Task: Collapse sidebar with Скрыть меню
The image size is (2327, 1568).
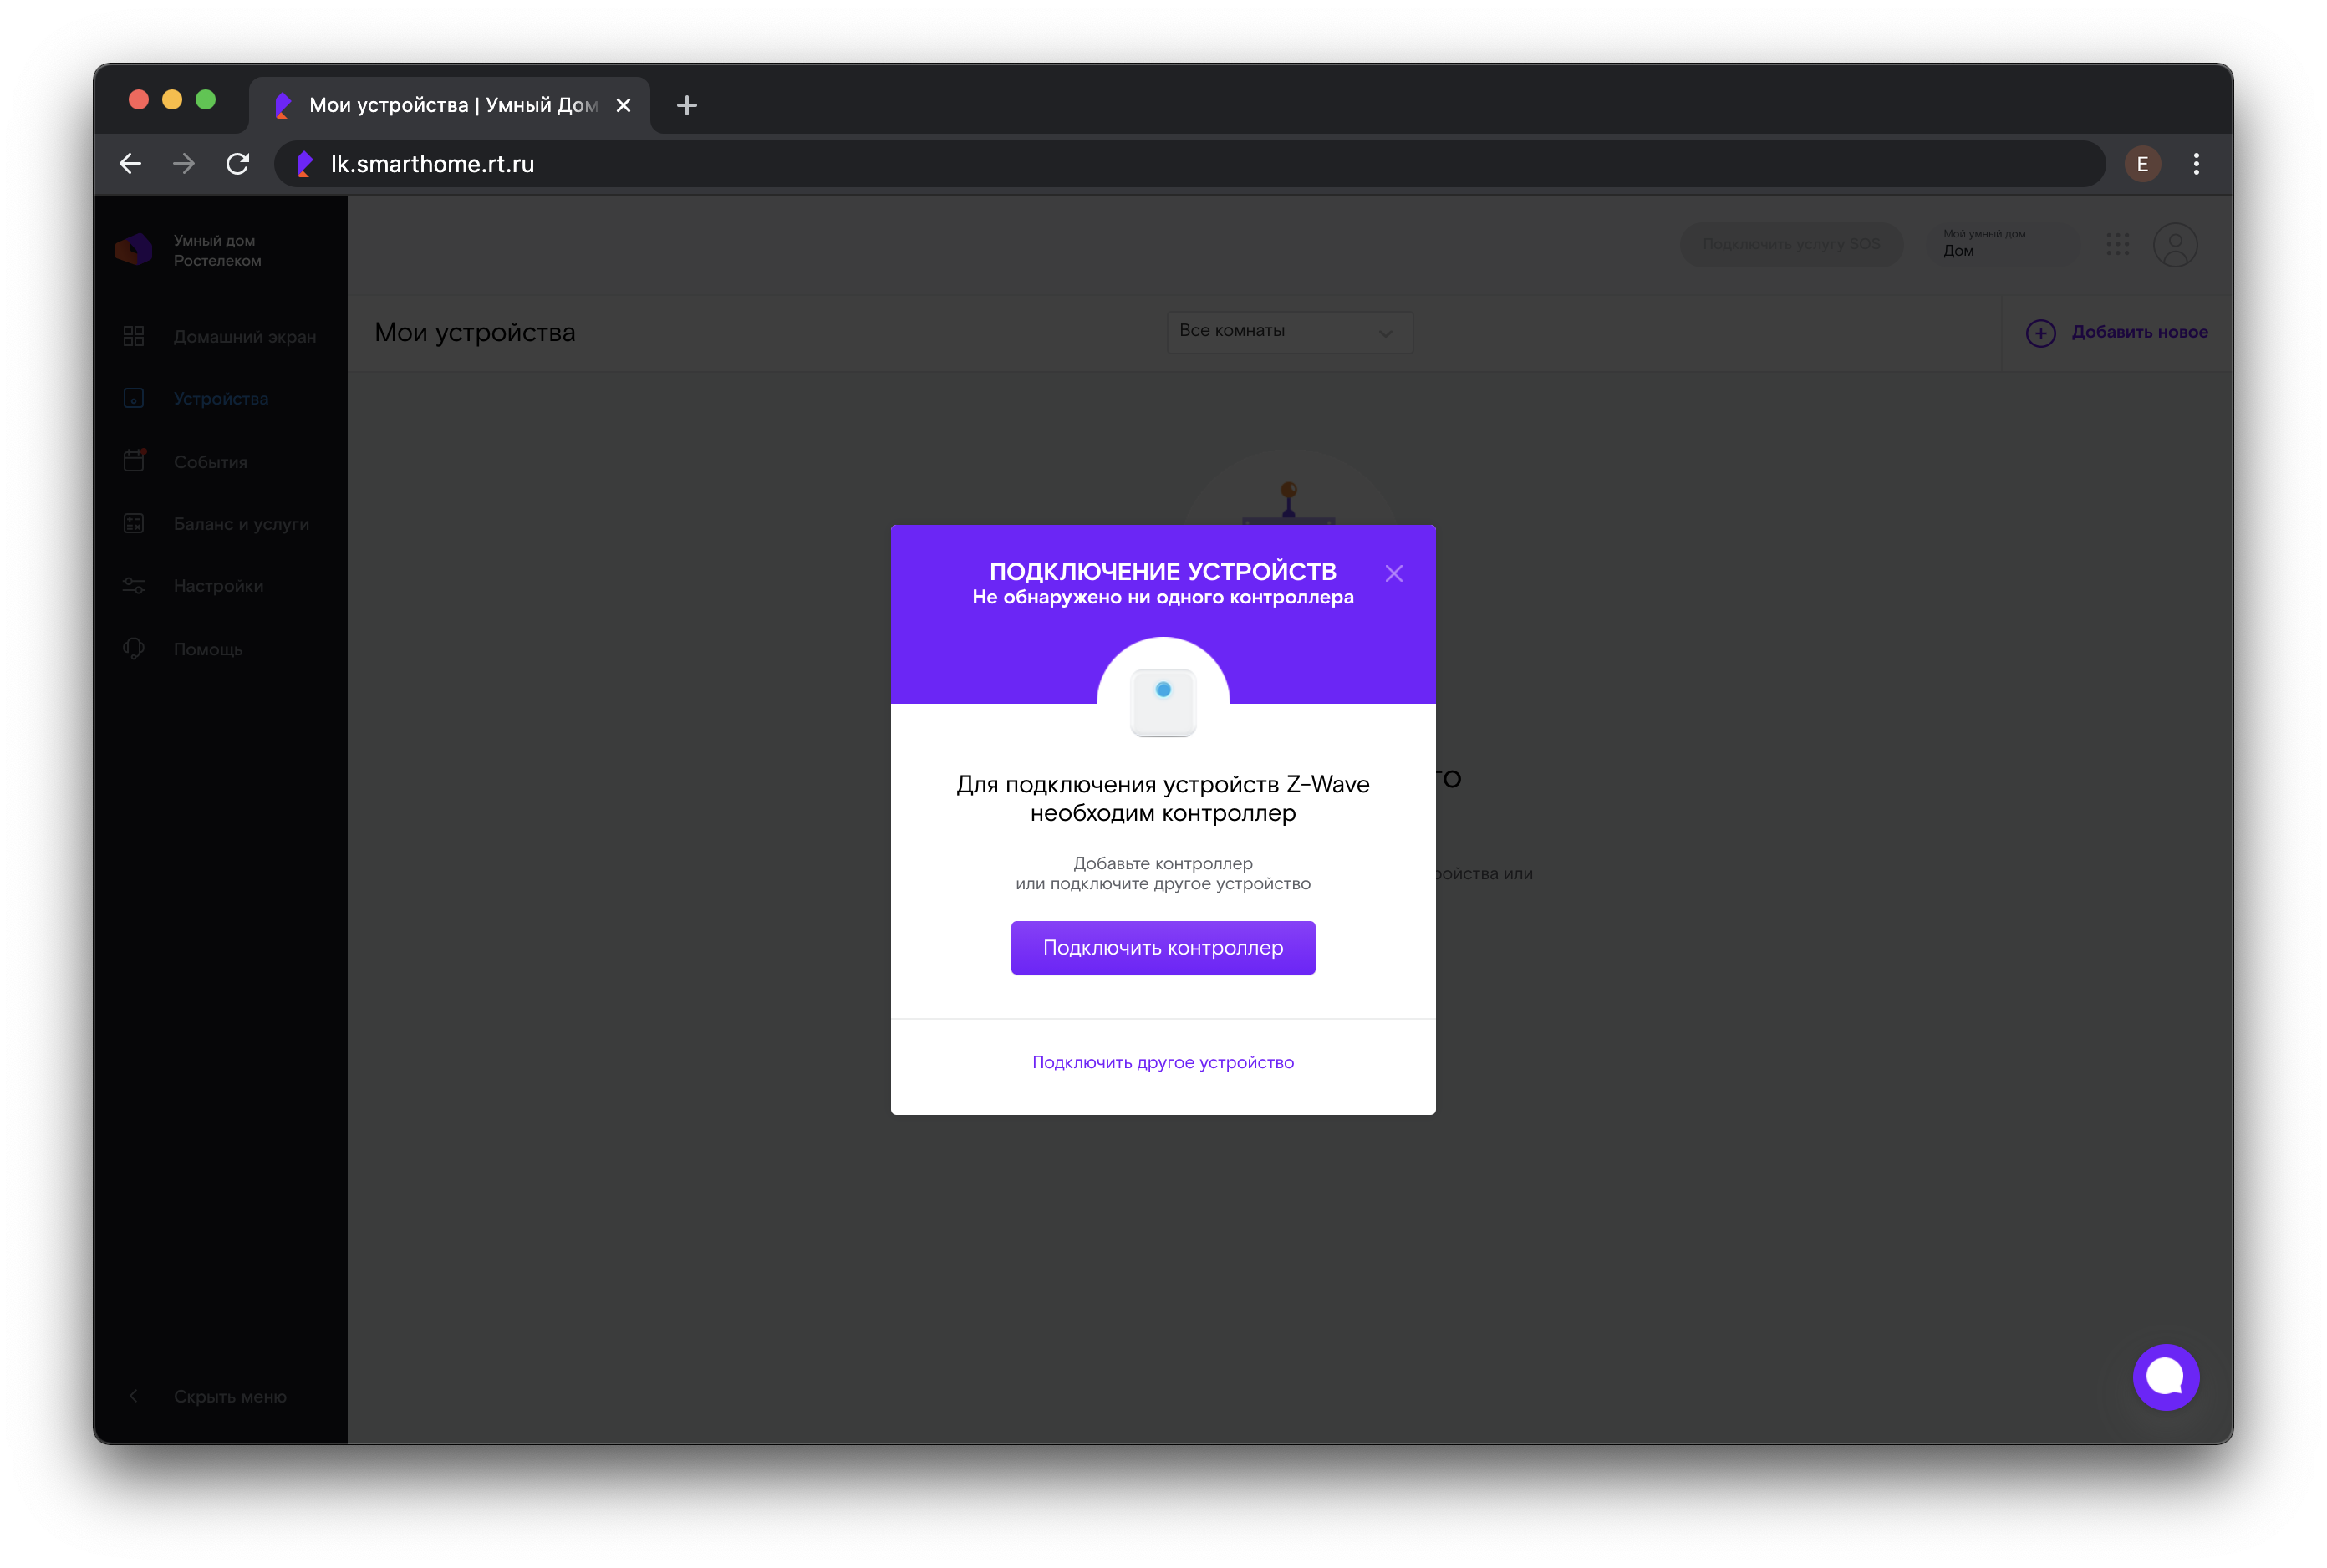Action: (x=229, y=1396)
